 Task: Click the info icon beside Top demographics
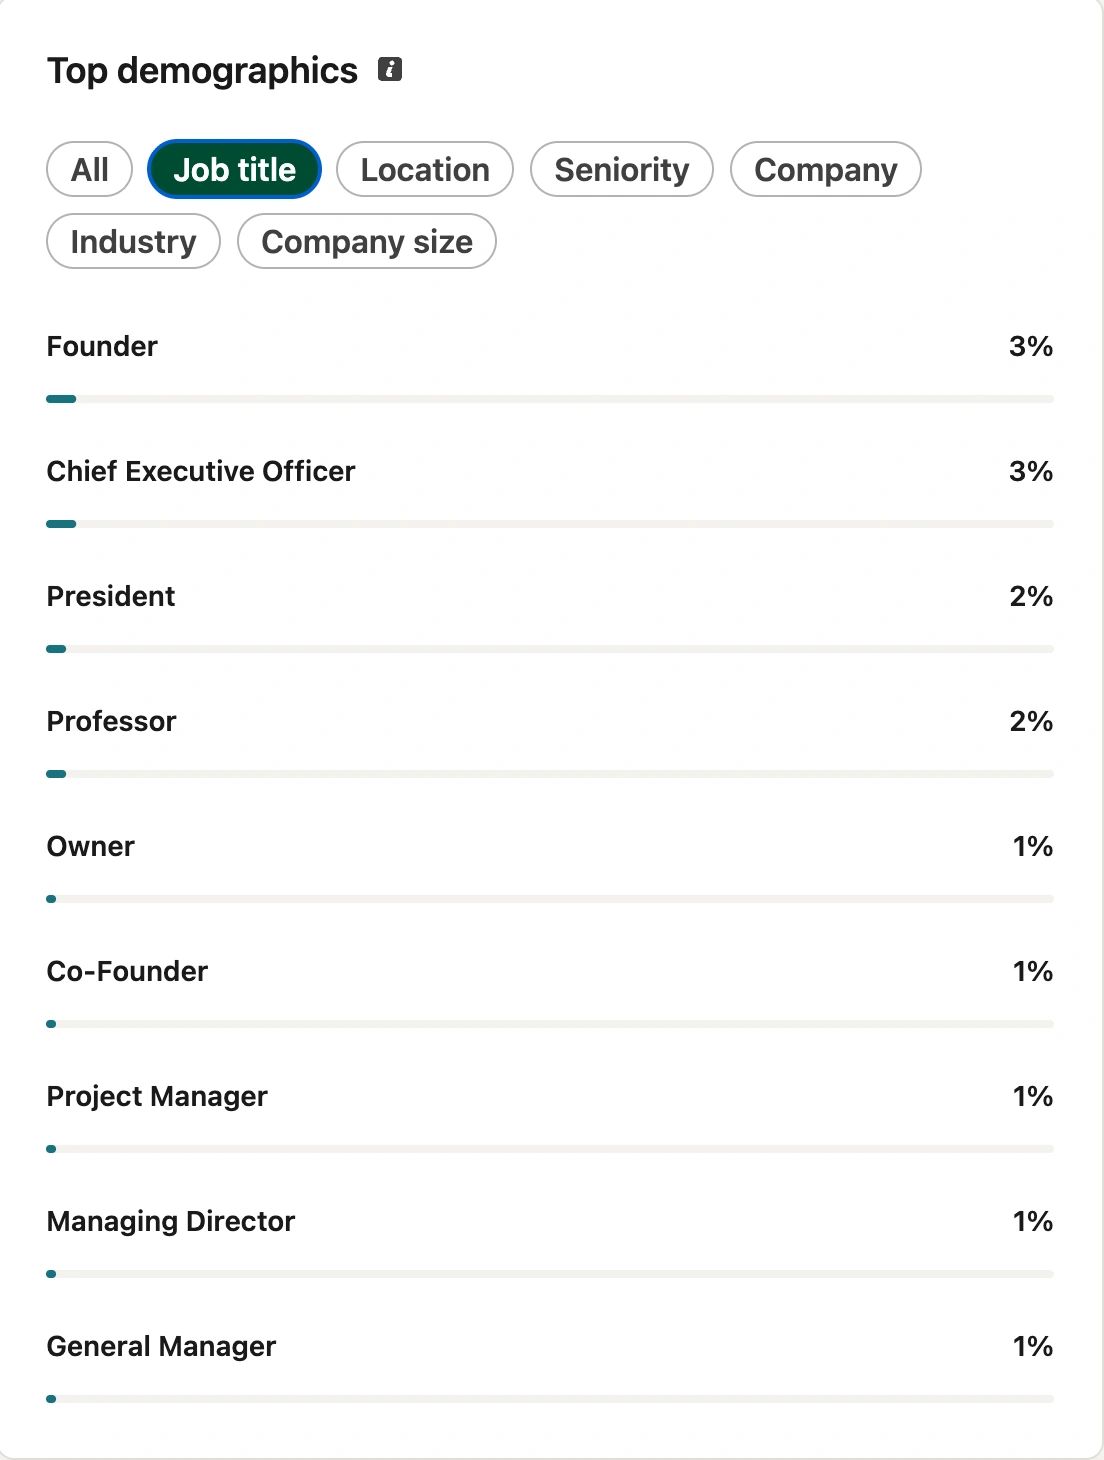pos(390,69)
